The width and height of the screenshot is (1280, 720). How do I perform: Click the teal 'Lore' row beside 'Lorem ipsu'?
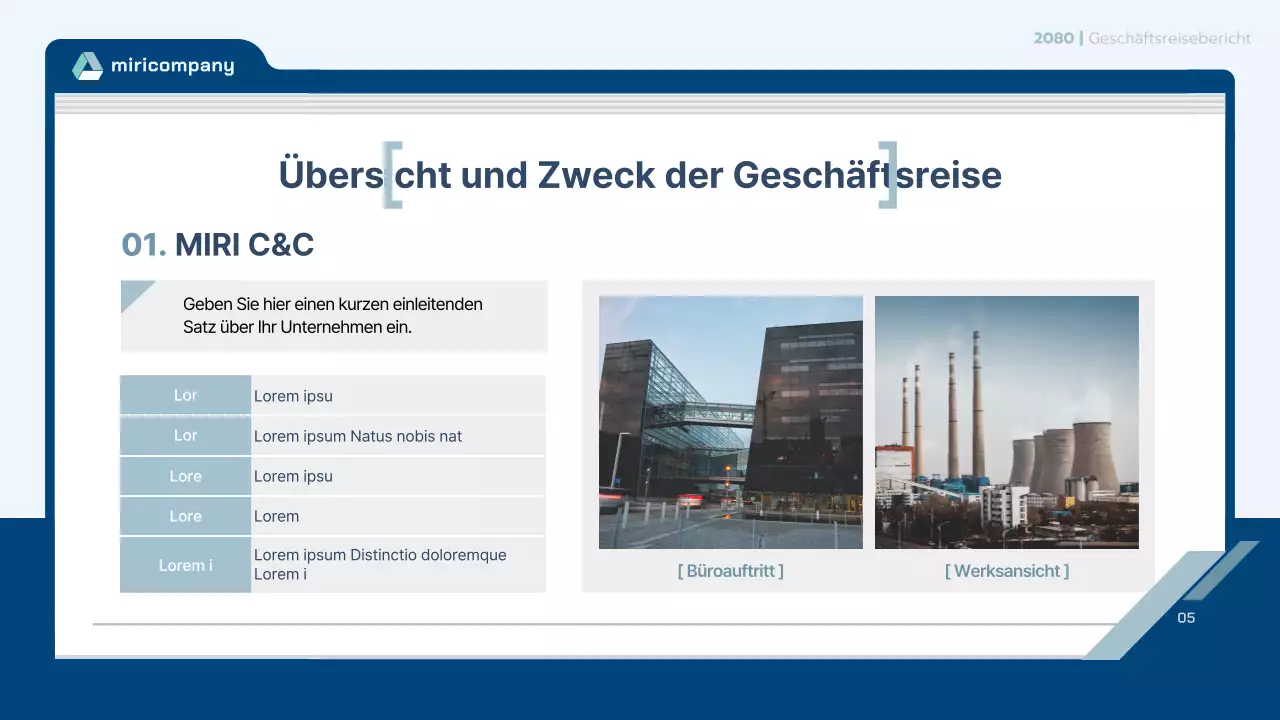pos(185,476)
